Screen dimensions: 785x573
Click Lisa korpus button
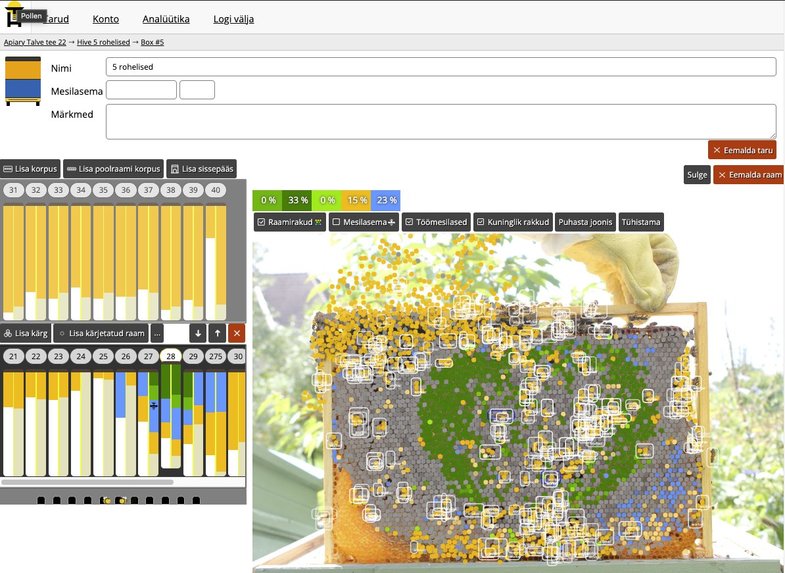(30, 169)
